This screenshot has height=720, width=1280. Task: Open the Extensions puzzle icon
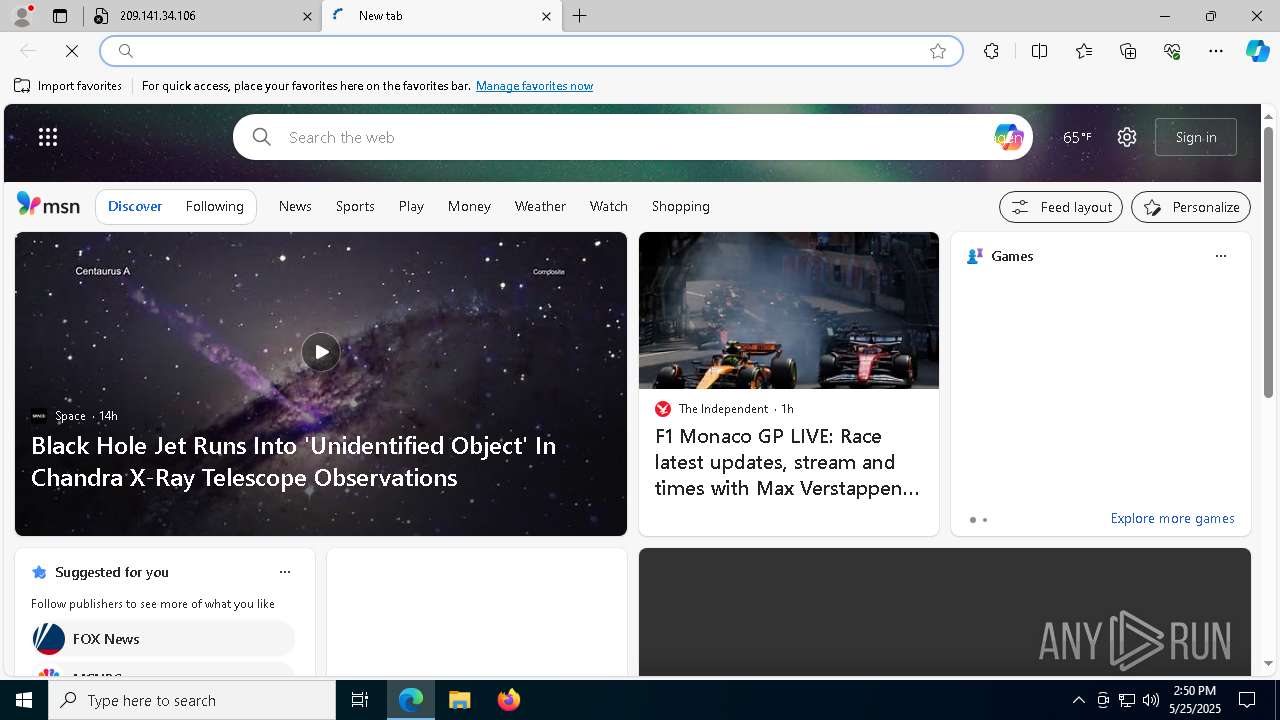click(x=991, y=51)
